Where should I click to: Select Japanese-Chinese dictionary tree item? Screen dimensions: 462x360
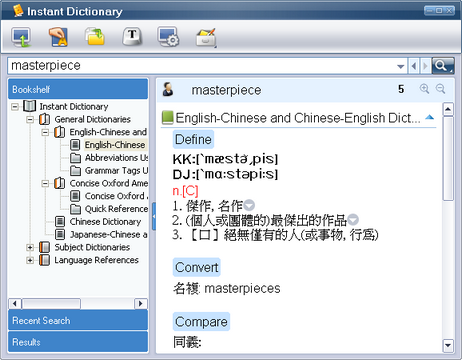point(108,234)
